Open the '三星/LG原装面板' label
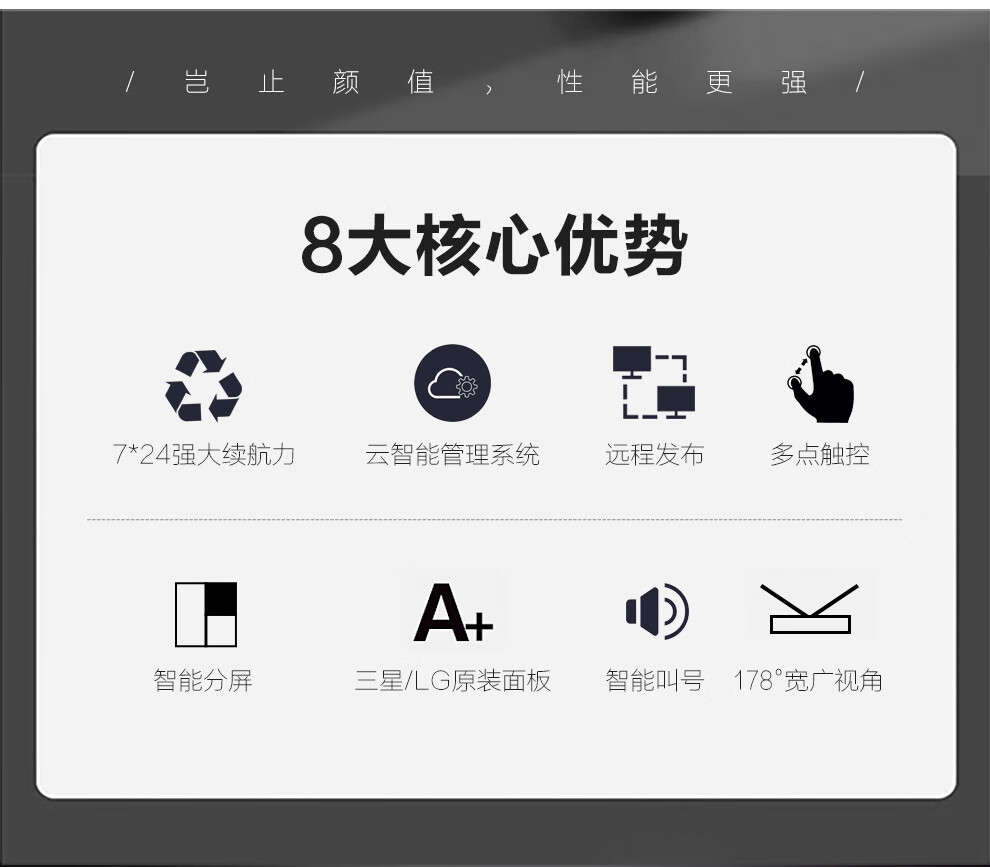The image size is (990, 867). (x=453, y=682)
